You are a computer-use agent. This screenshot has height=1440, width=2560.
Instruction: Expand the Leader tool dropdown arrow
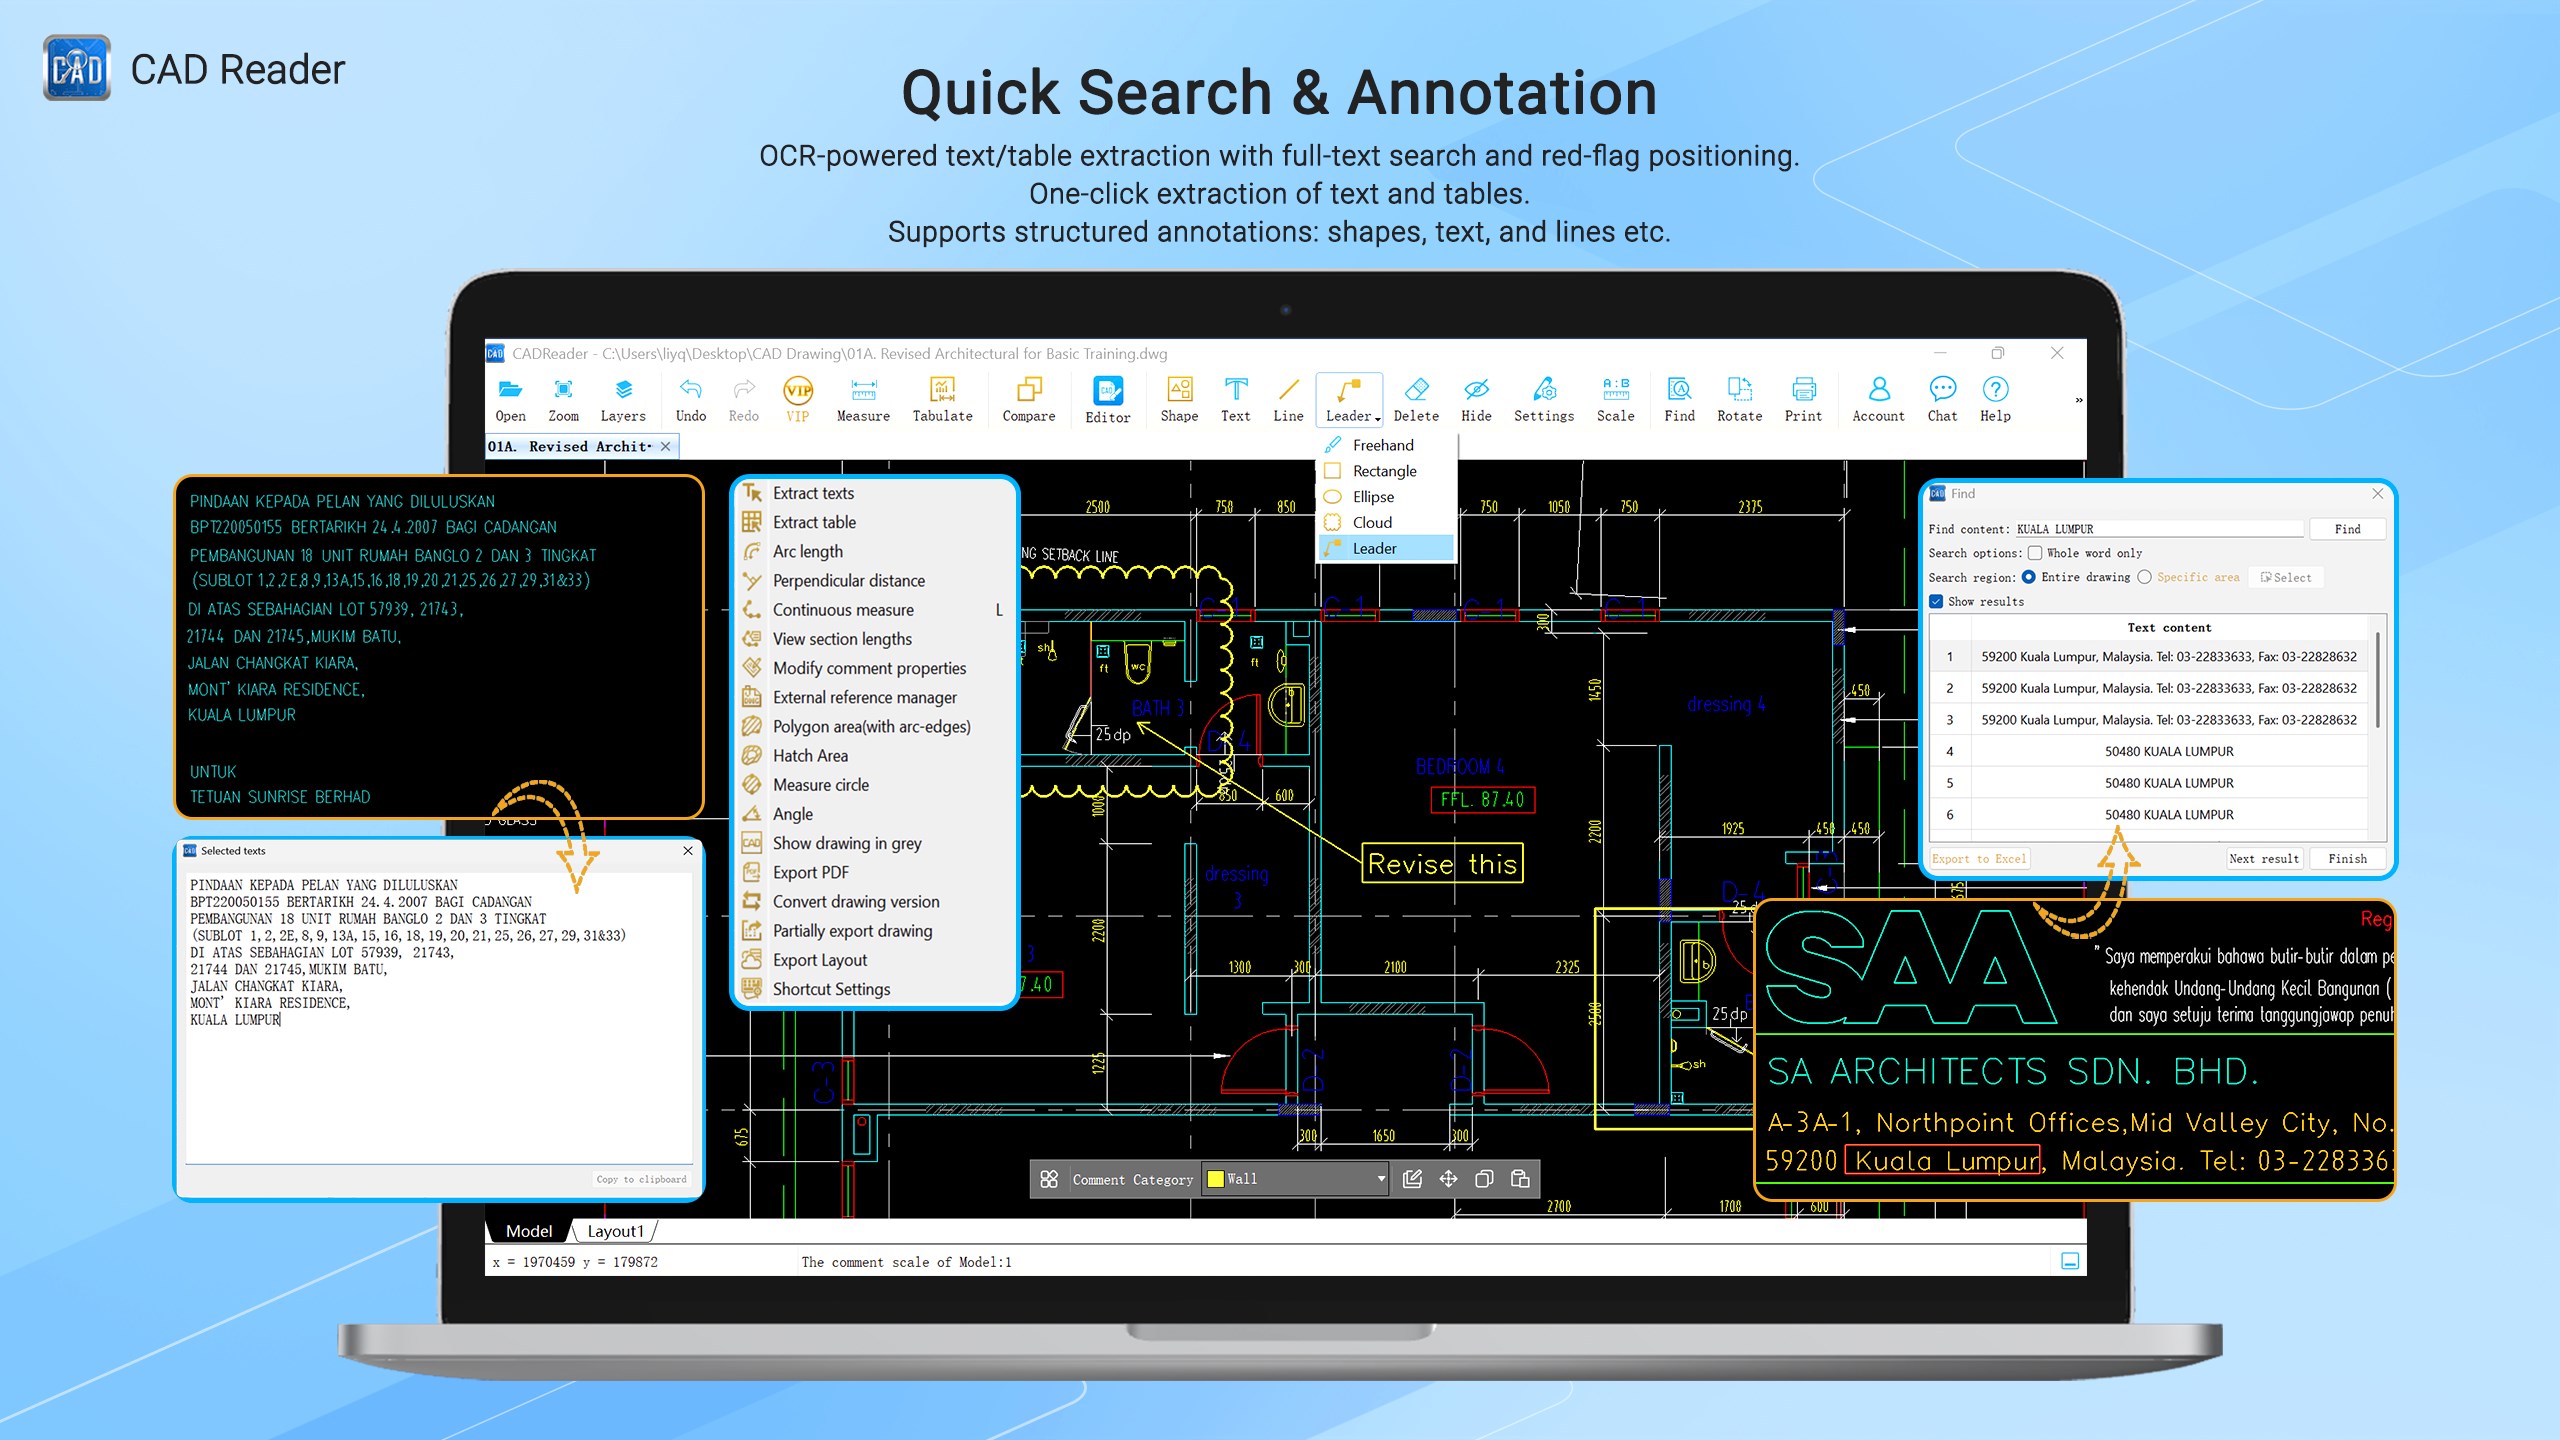[1378, 419]
